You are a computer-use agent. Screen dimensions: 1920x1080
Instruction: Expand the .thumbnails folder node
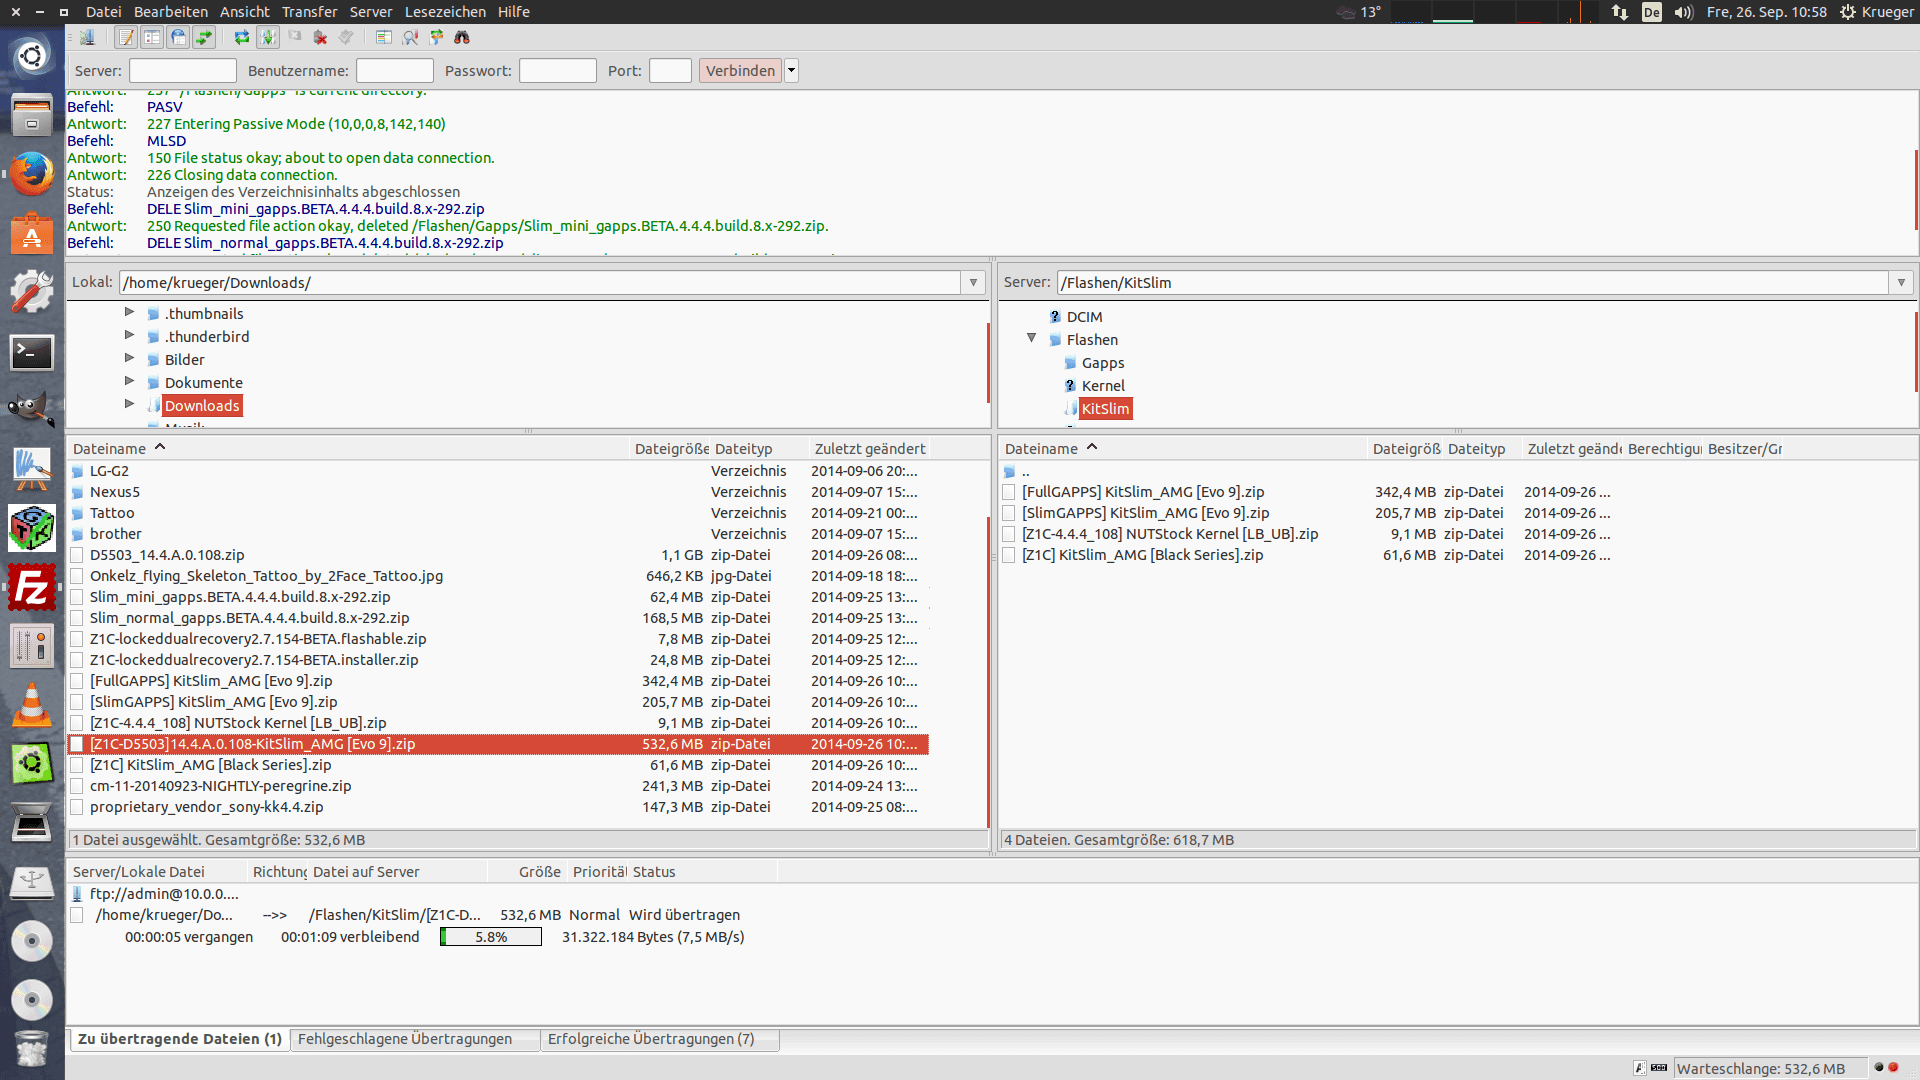[129, 312]
